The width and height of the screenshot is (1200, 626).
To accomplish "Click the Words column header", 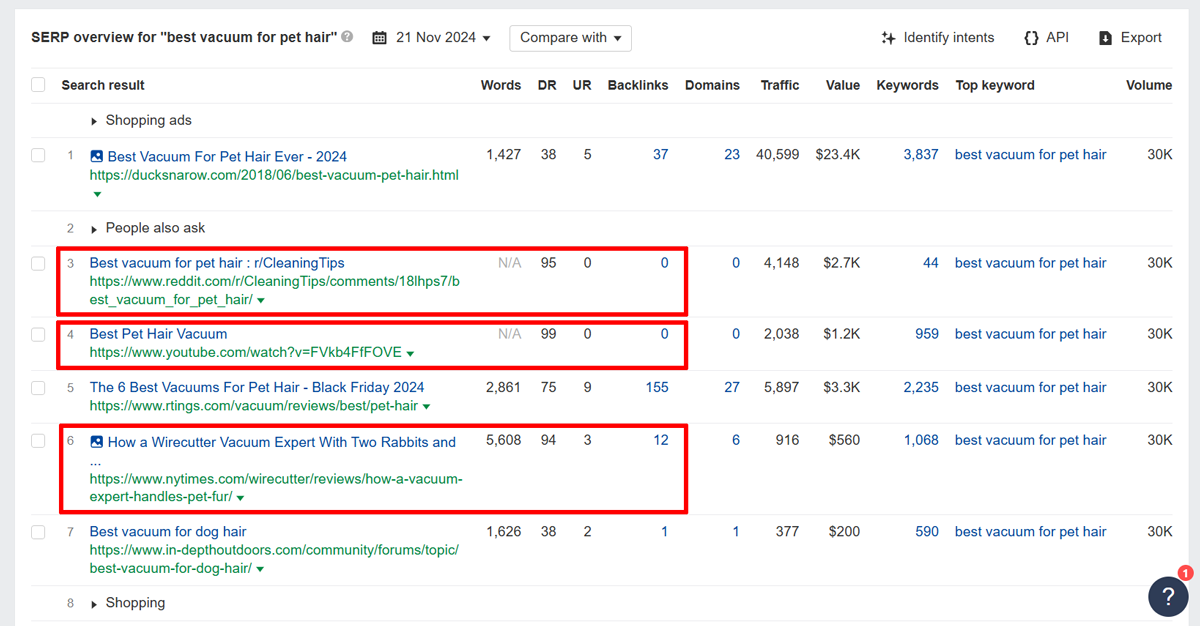I will (501, 85).
